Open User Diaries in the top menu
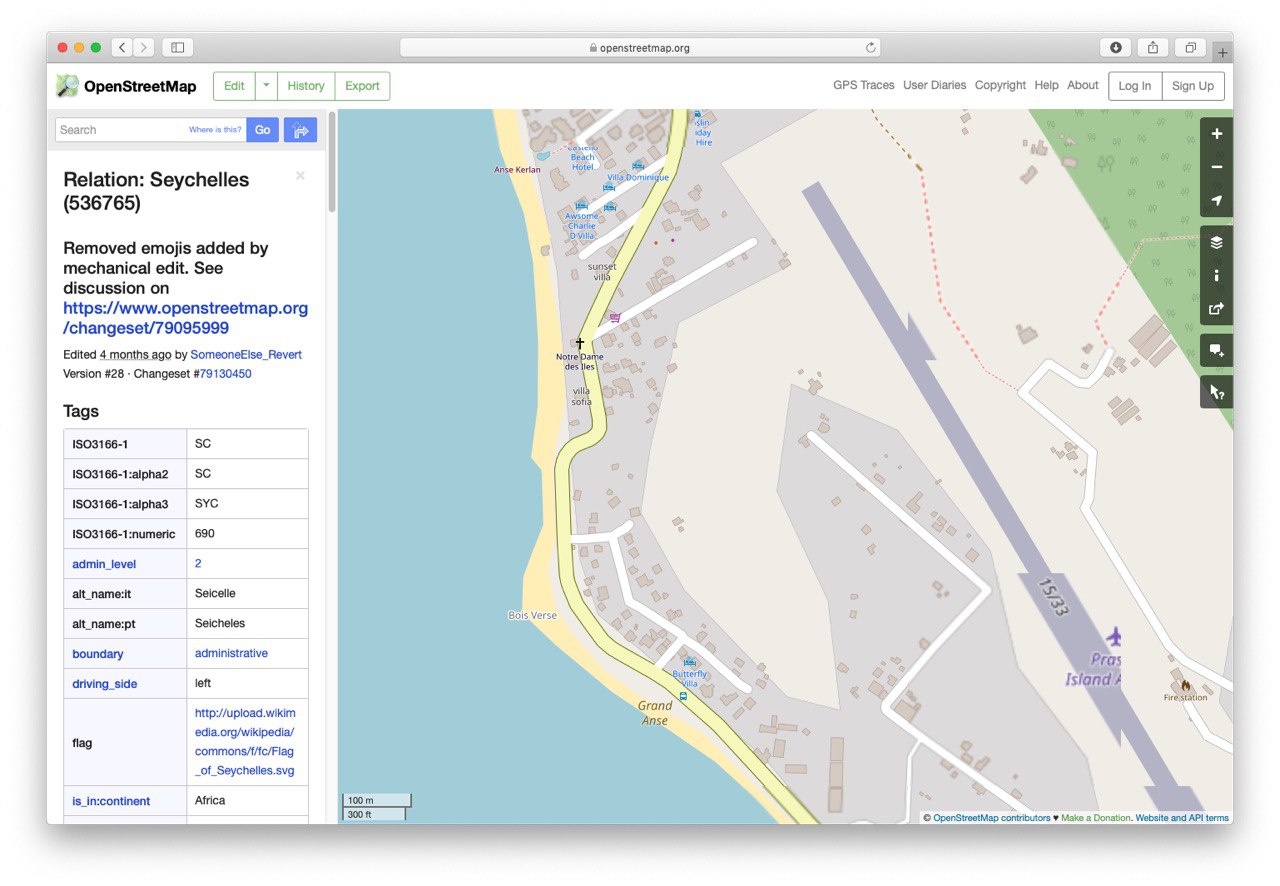1280x886 pixels. pos(934,85)
